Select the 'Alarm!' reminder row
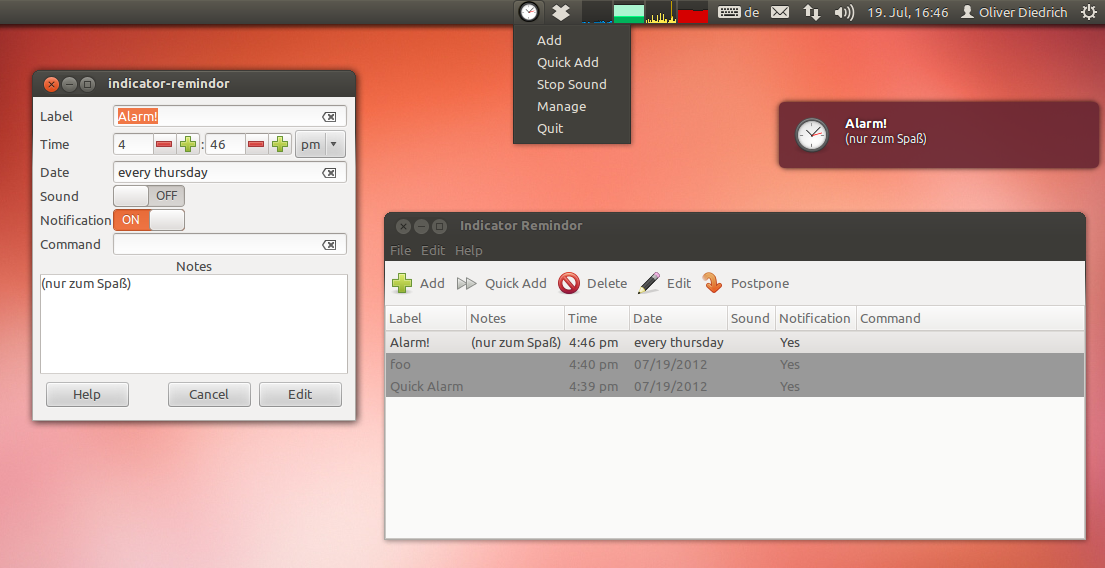 [x=735, y=342]
